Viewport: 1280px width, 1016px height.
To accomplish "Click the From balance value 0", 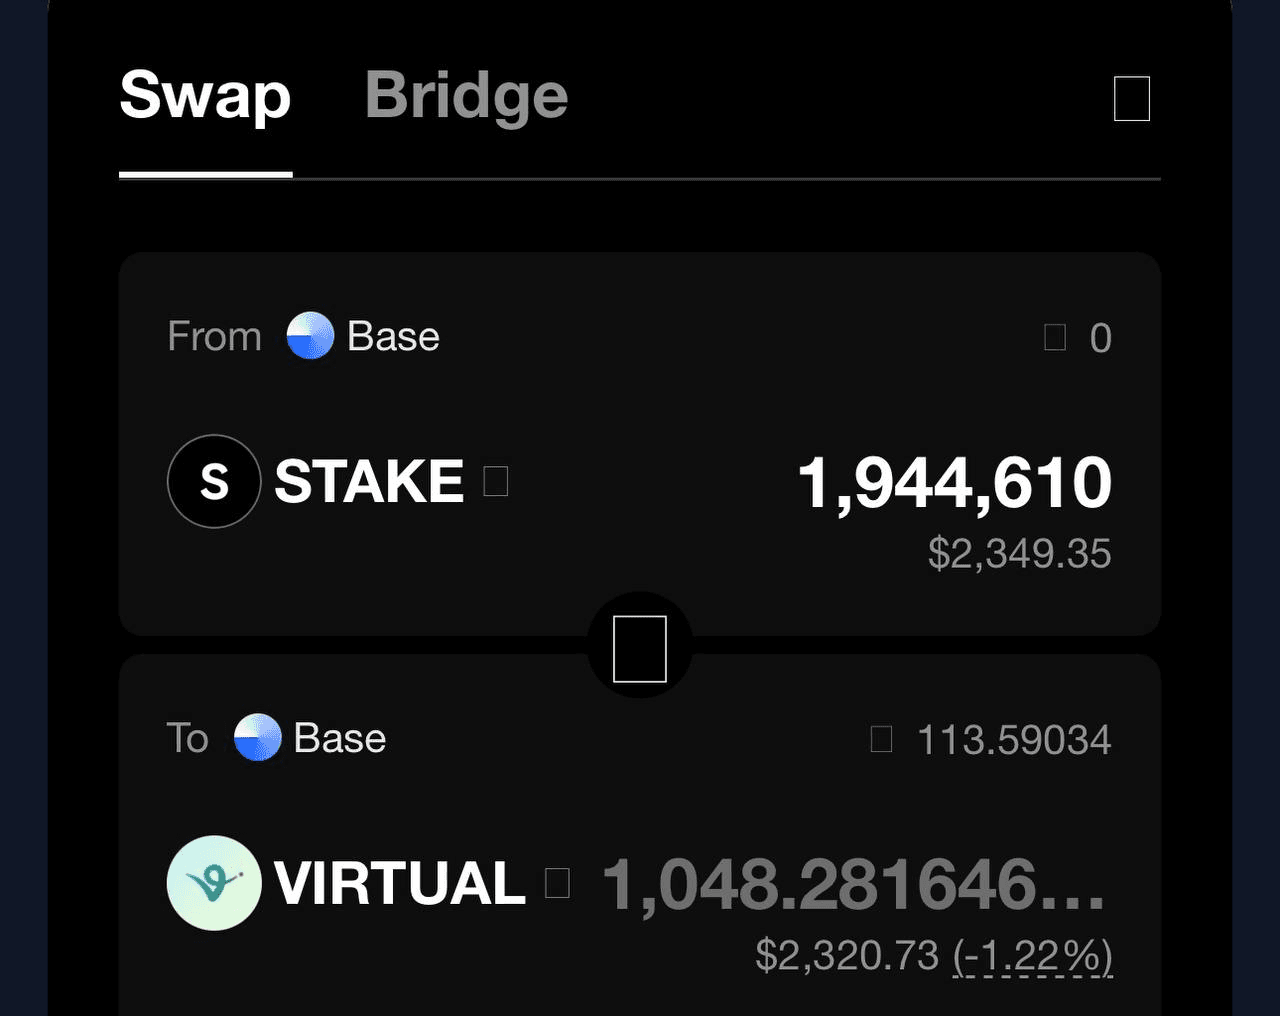I will click(x=1101, y=338).
